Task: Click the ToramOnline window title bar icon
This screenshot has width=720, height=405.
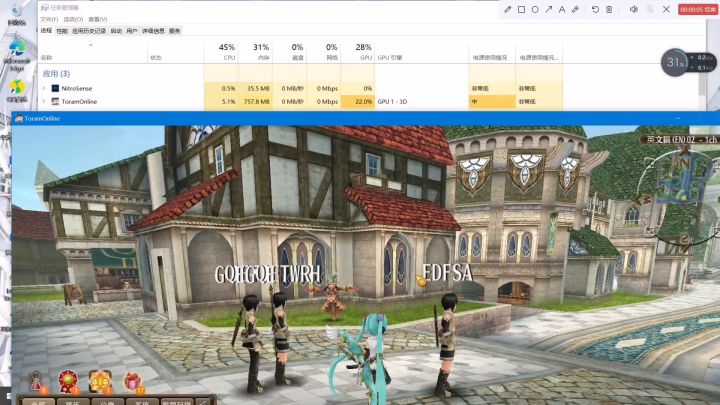Action: pyautogui.click(x=19, y=118)
